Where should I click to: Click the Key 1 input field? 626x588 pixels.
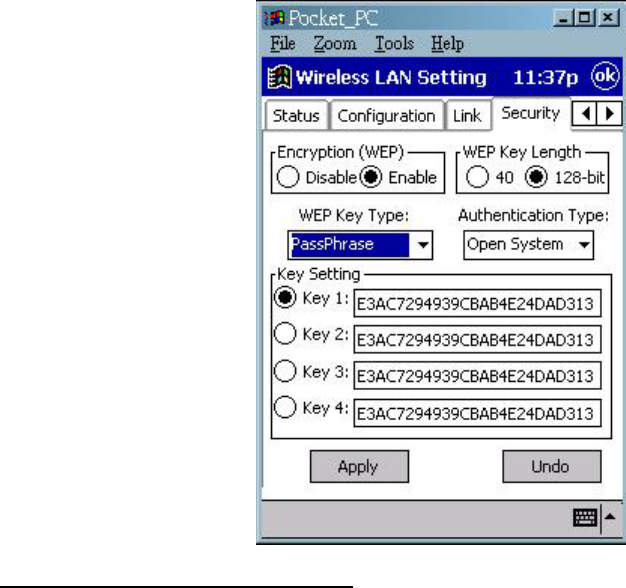(477, 303)
